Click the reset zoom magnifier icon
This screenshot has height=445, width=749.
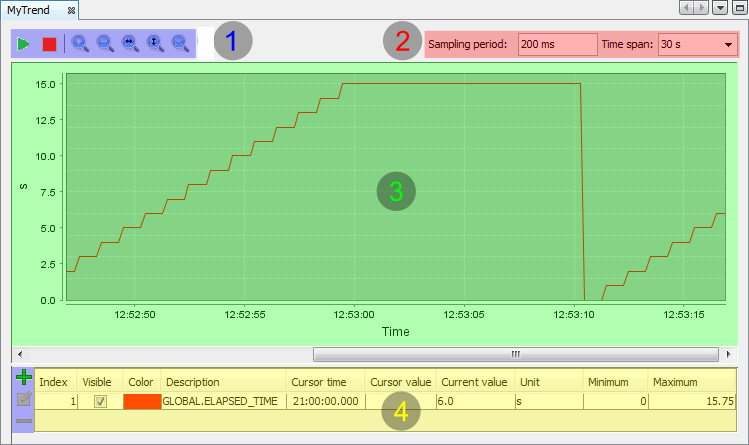180,43
